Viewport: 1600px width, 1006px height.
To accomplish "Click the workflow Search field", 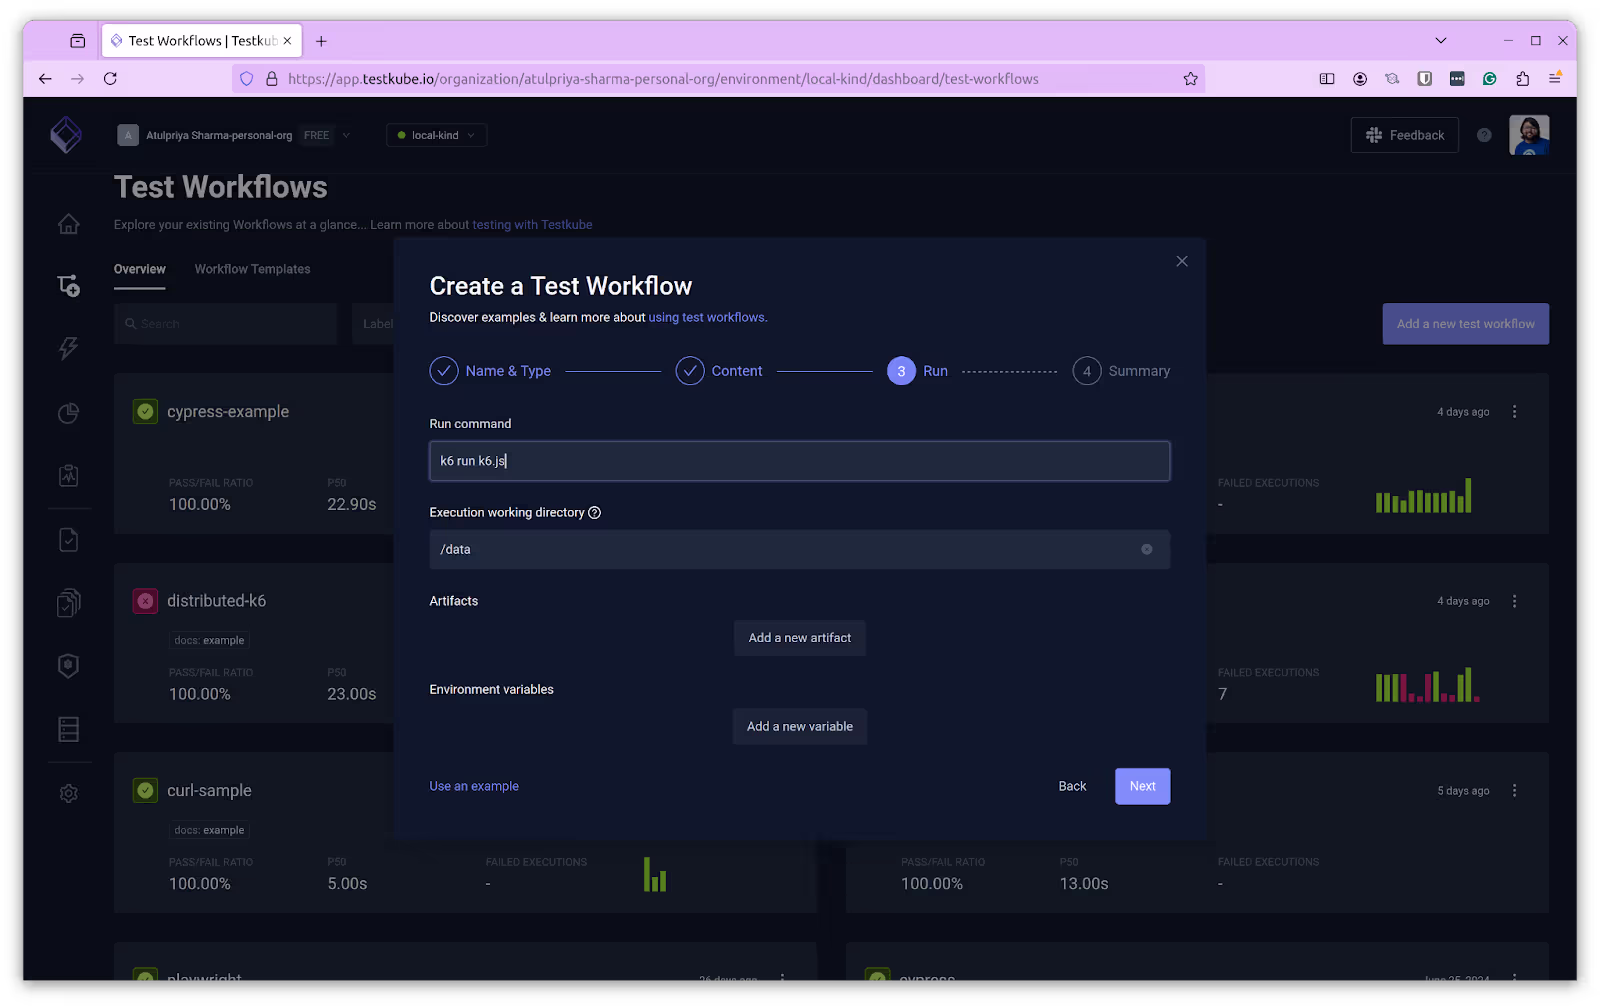I will (x=226, y=324).
